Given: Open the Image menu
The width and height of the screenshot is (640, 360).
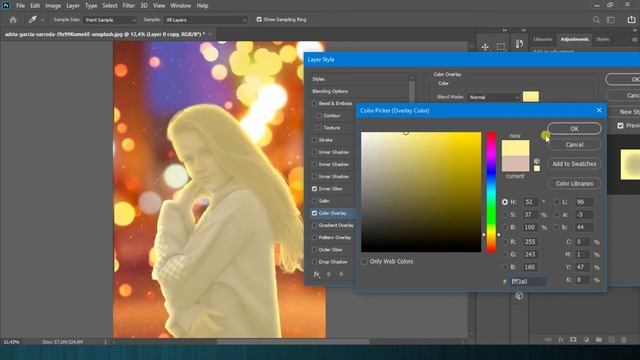Looking at the screenshot, I should tap(53, 6).
